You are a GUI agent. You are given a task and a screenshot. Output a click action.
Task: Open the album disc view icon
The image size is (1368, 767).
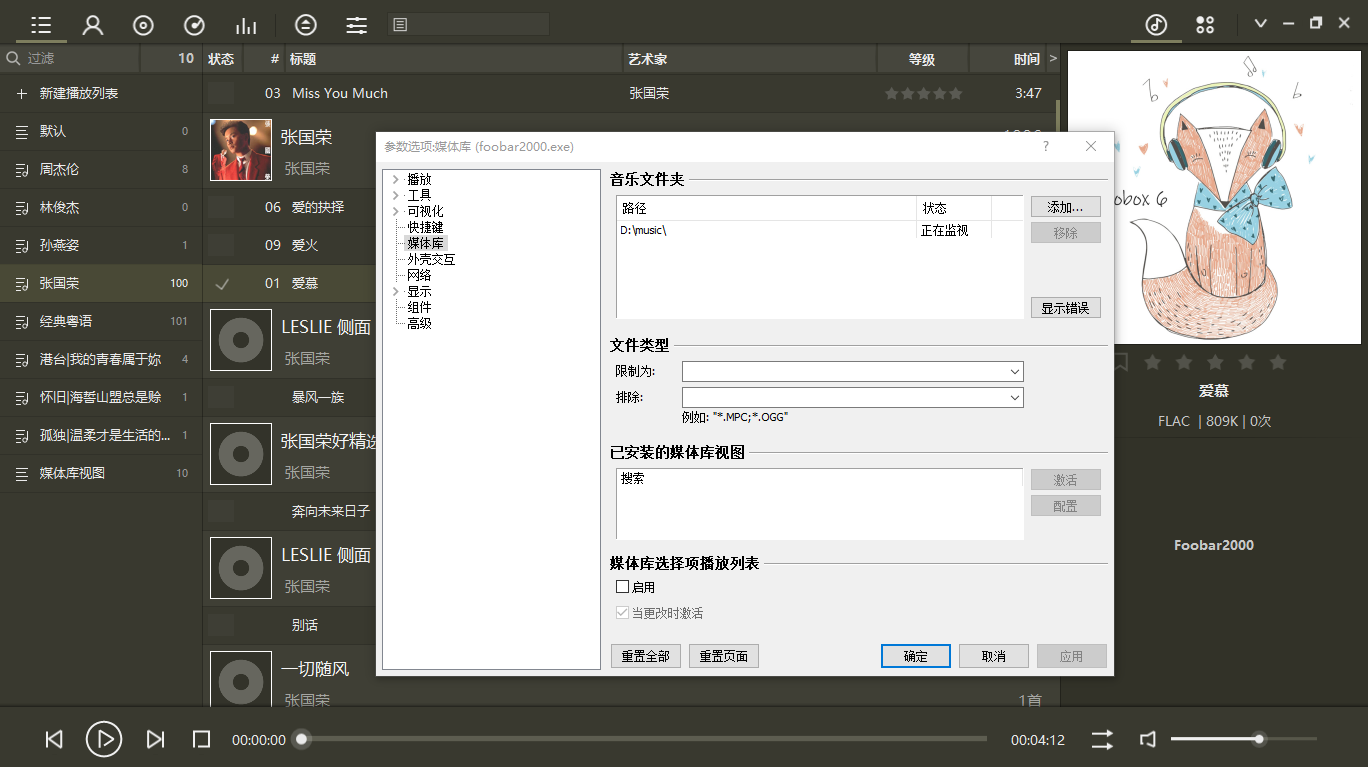[144, 25]
